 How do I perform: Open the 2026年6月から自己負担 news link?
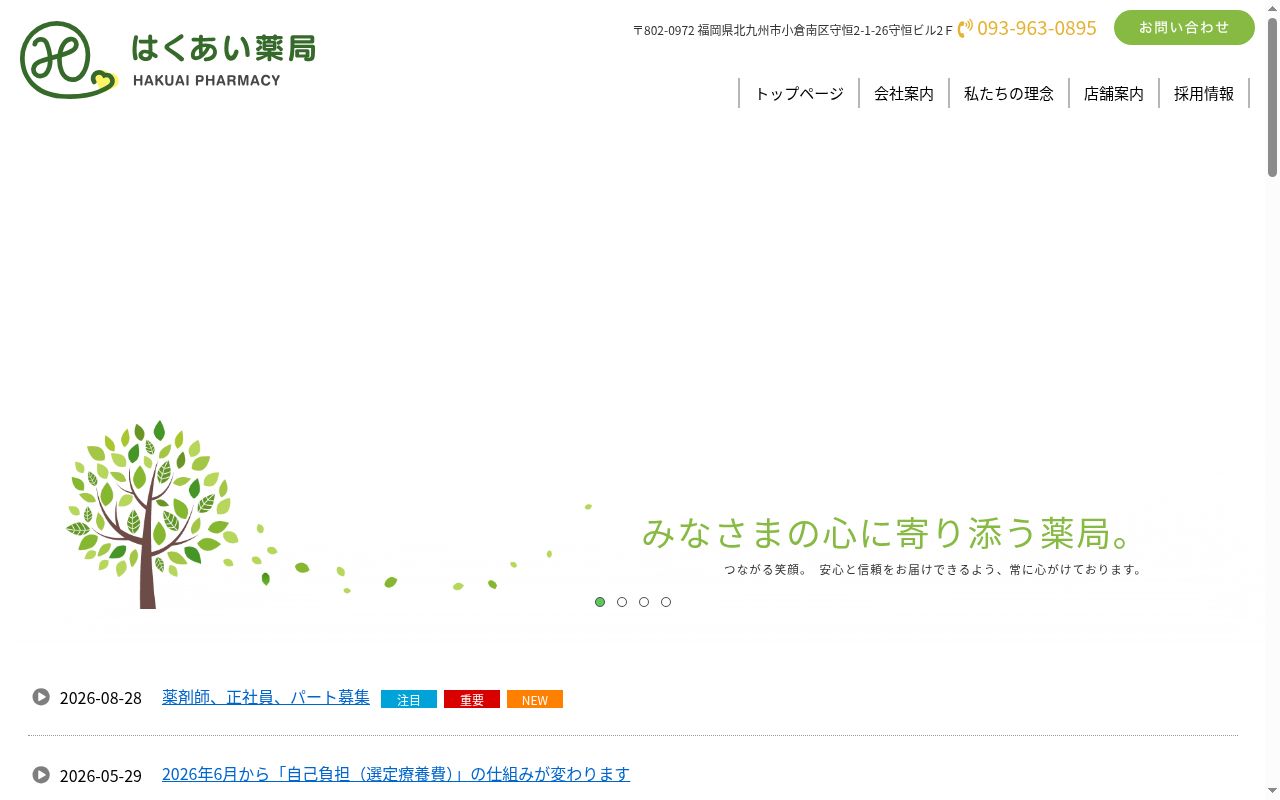(x=396, y=774)
